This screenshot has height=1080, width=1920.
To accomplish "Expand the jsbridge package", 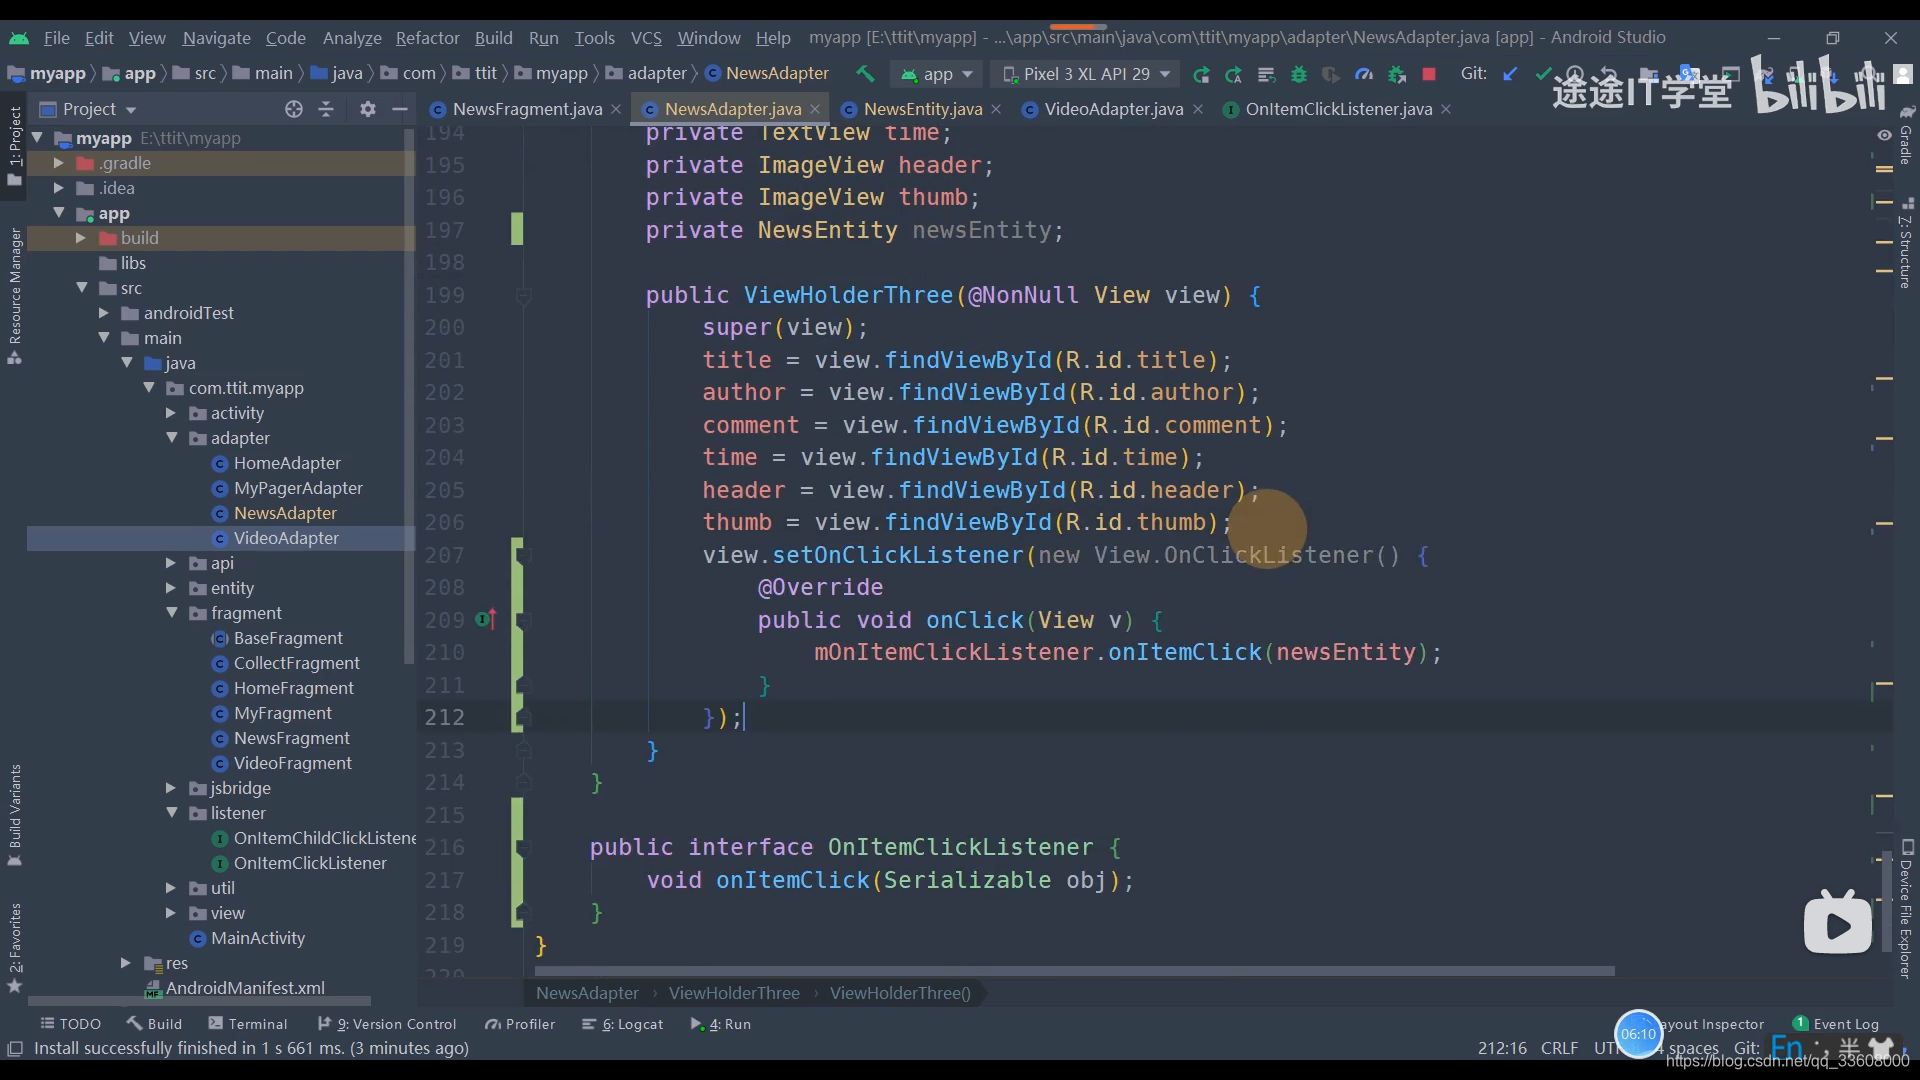I will pos(171,788).
